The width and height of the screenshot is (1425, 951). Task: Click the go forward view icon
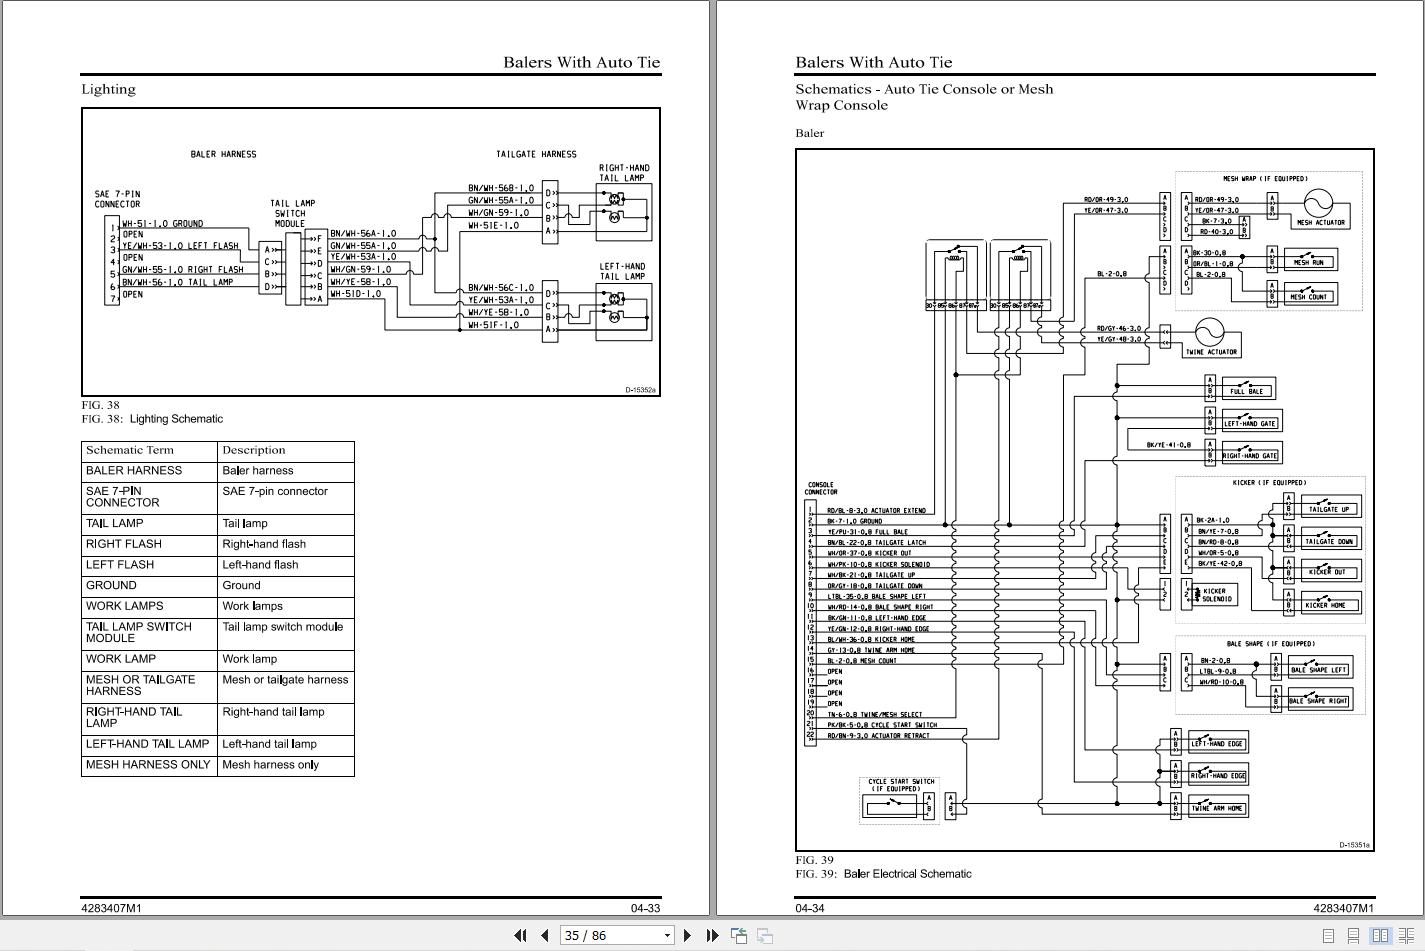(x=765, y=935)
